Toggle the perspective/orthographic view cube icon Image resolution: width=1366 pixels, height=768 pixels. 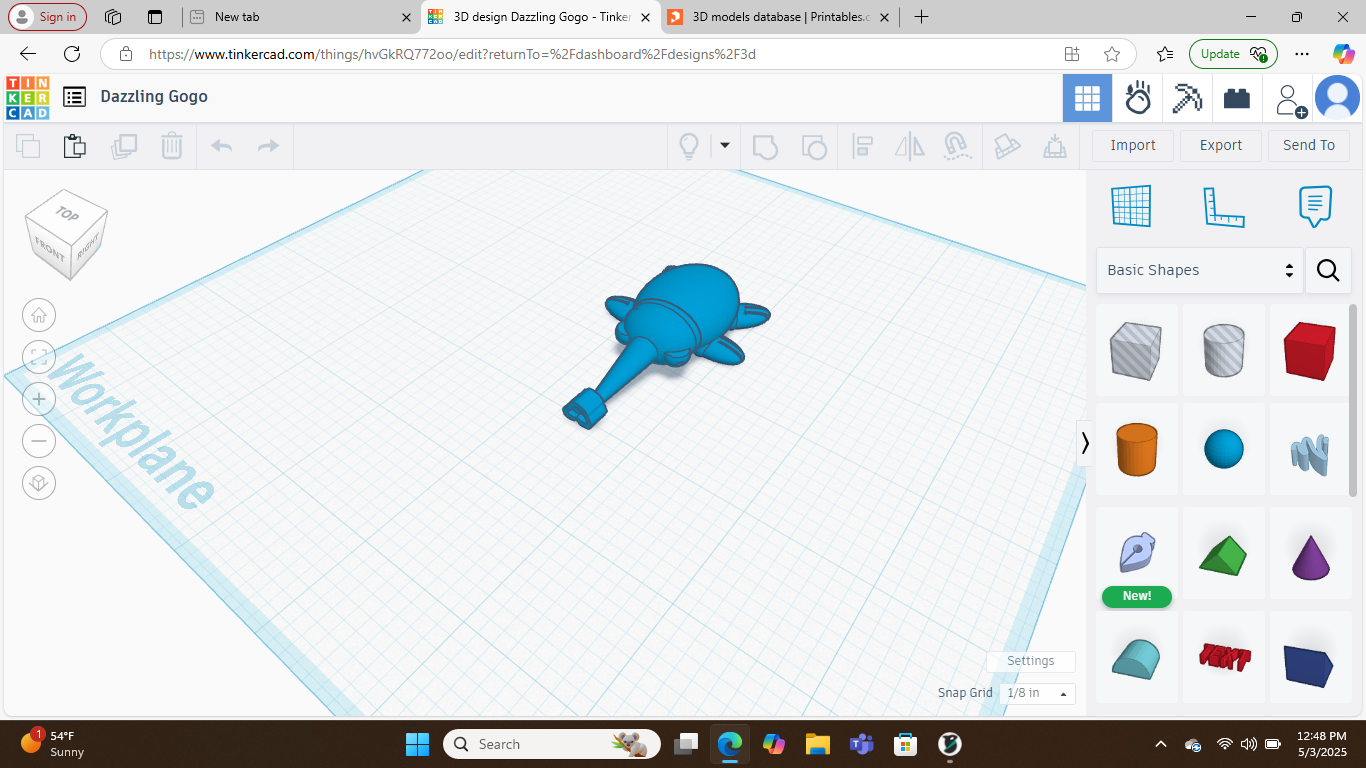tap(39, 483)
